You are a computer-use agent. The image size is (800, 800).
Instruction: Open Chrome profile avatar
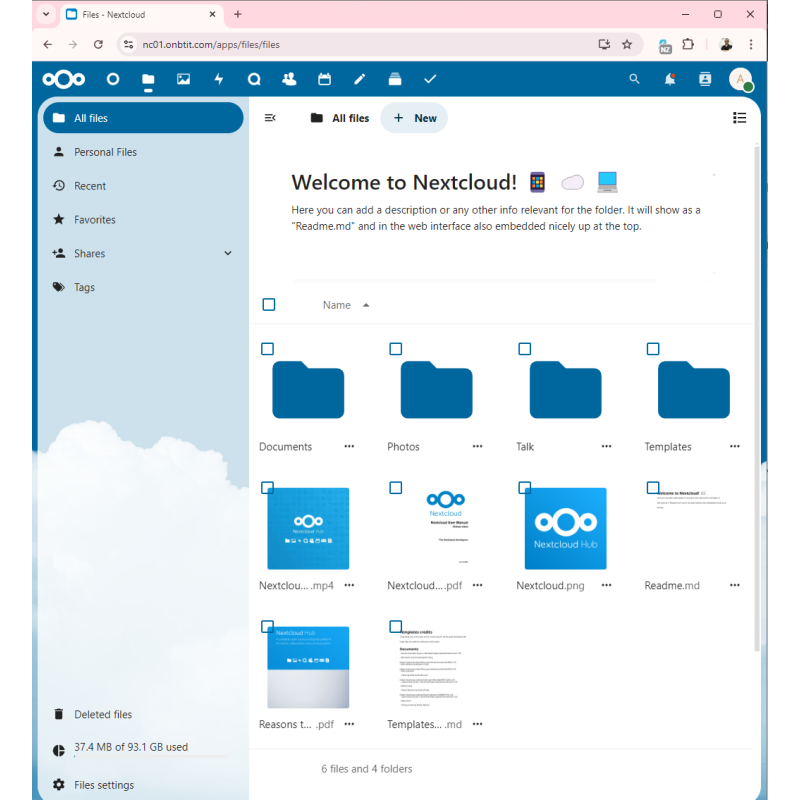[726, 44]
